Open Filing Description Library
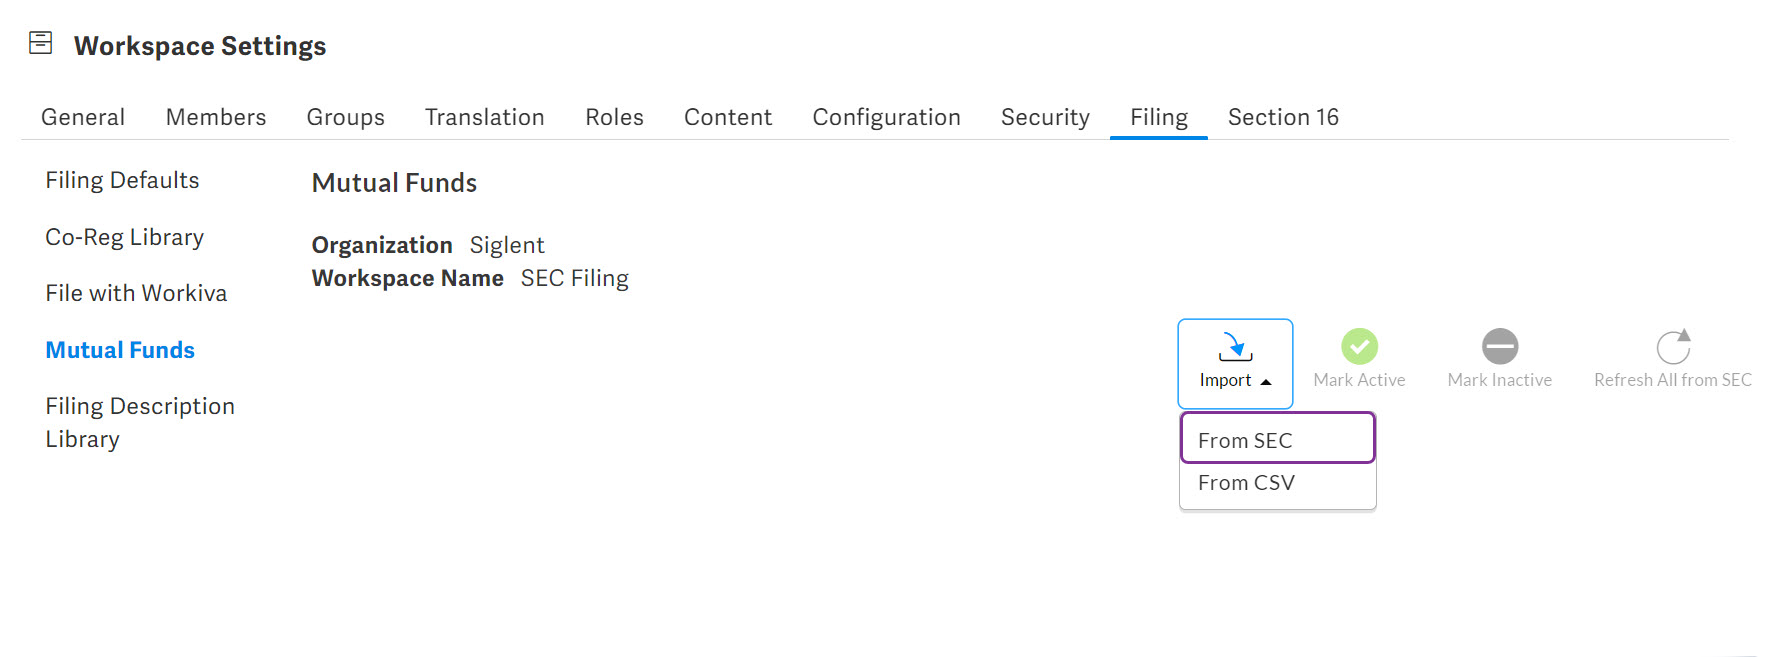 click(139, 422)
